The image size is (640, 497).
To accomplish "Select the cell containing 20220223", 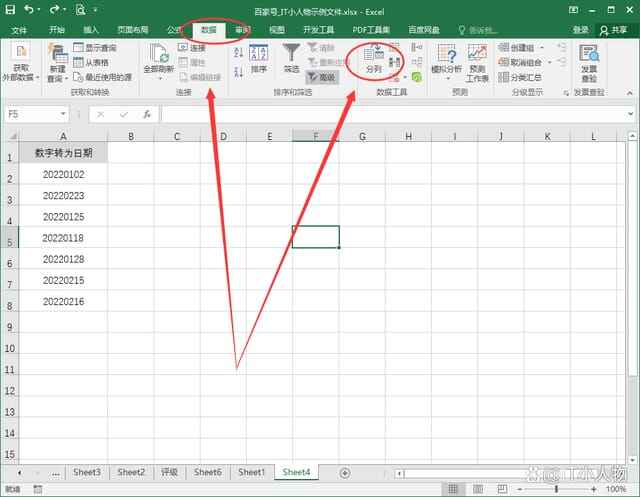I will pos(63,195).
